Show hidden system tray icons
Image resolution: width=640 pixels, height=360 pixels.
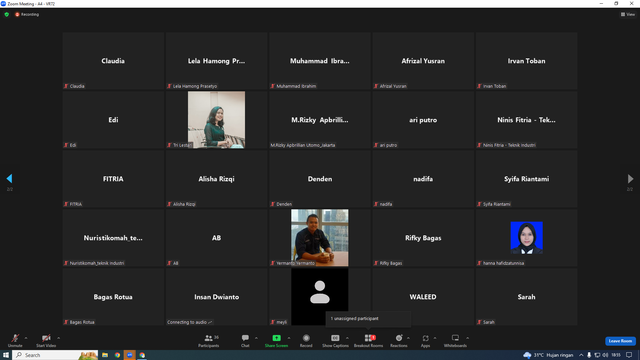[x=581, y=355]
